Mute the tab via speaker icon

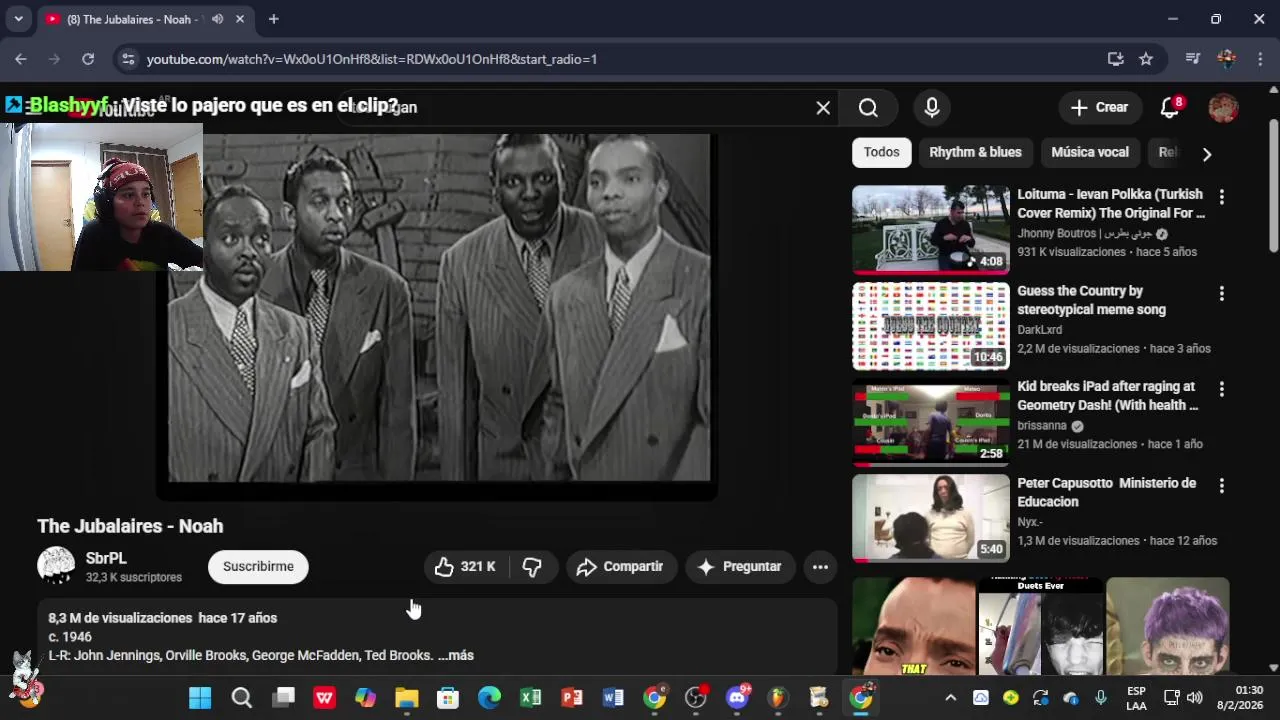point(217,19)
